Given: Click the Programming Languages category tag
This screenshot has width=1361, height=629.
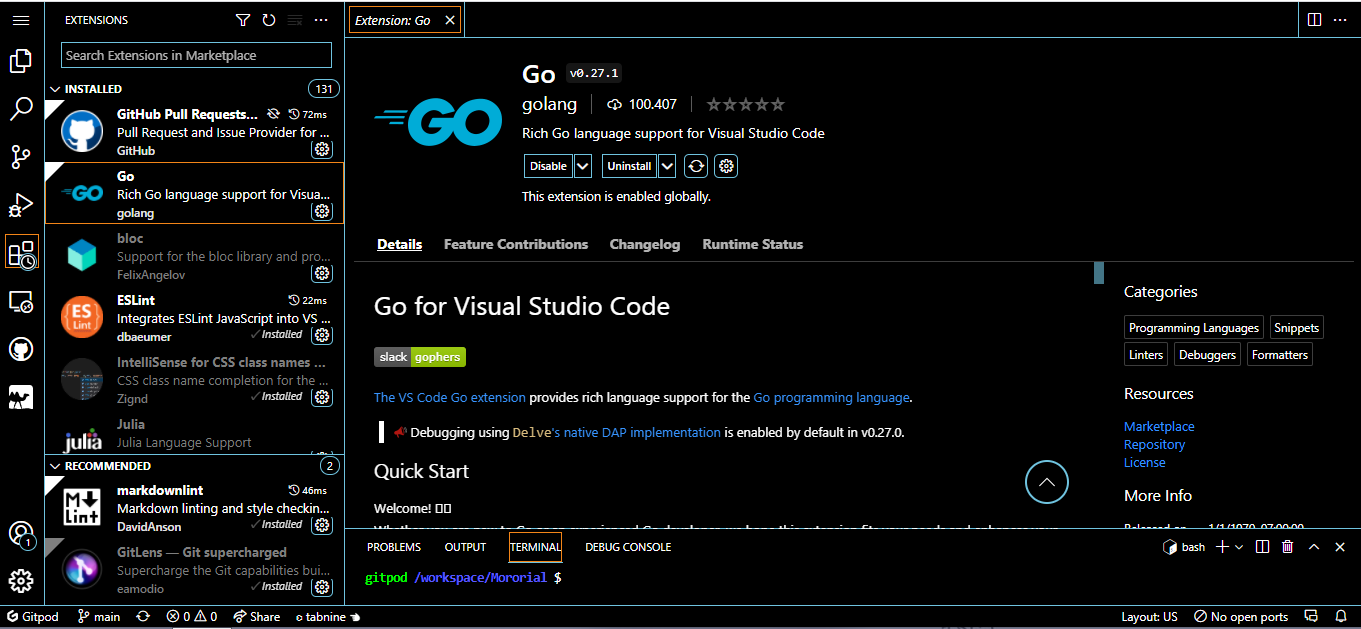Looking at the screenshot, I should (x=1194, y=327).
